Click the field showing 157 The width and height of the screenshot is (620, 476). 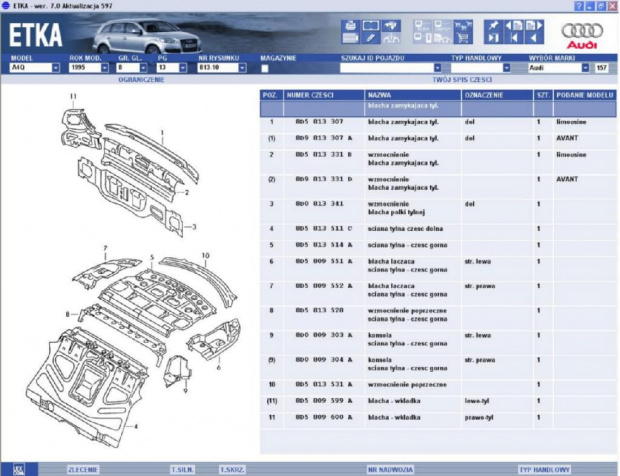click(601, 68)
